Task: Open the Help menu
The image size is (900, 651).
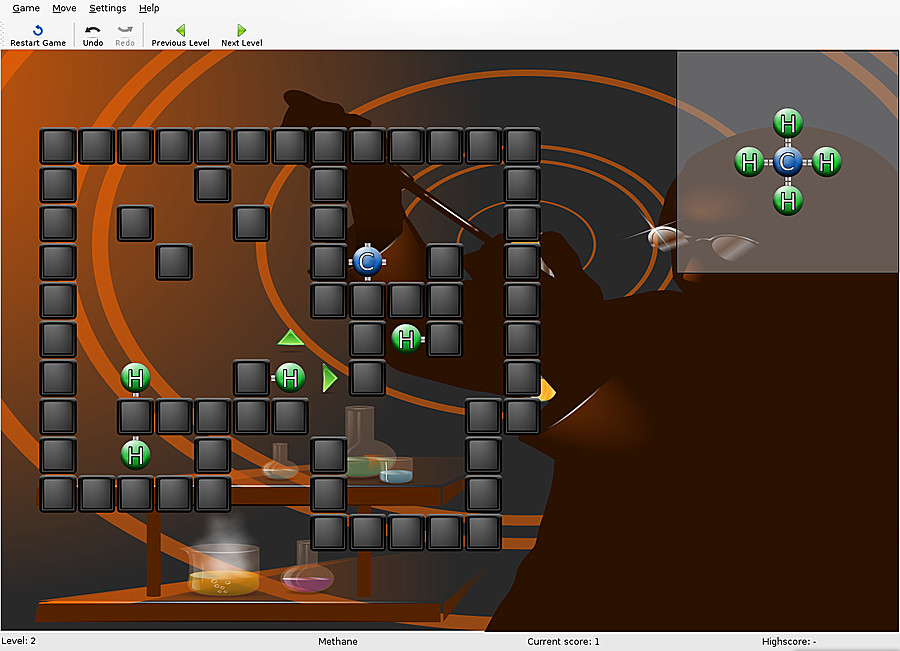Action: point(149,8)
